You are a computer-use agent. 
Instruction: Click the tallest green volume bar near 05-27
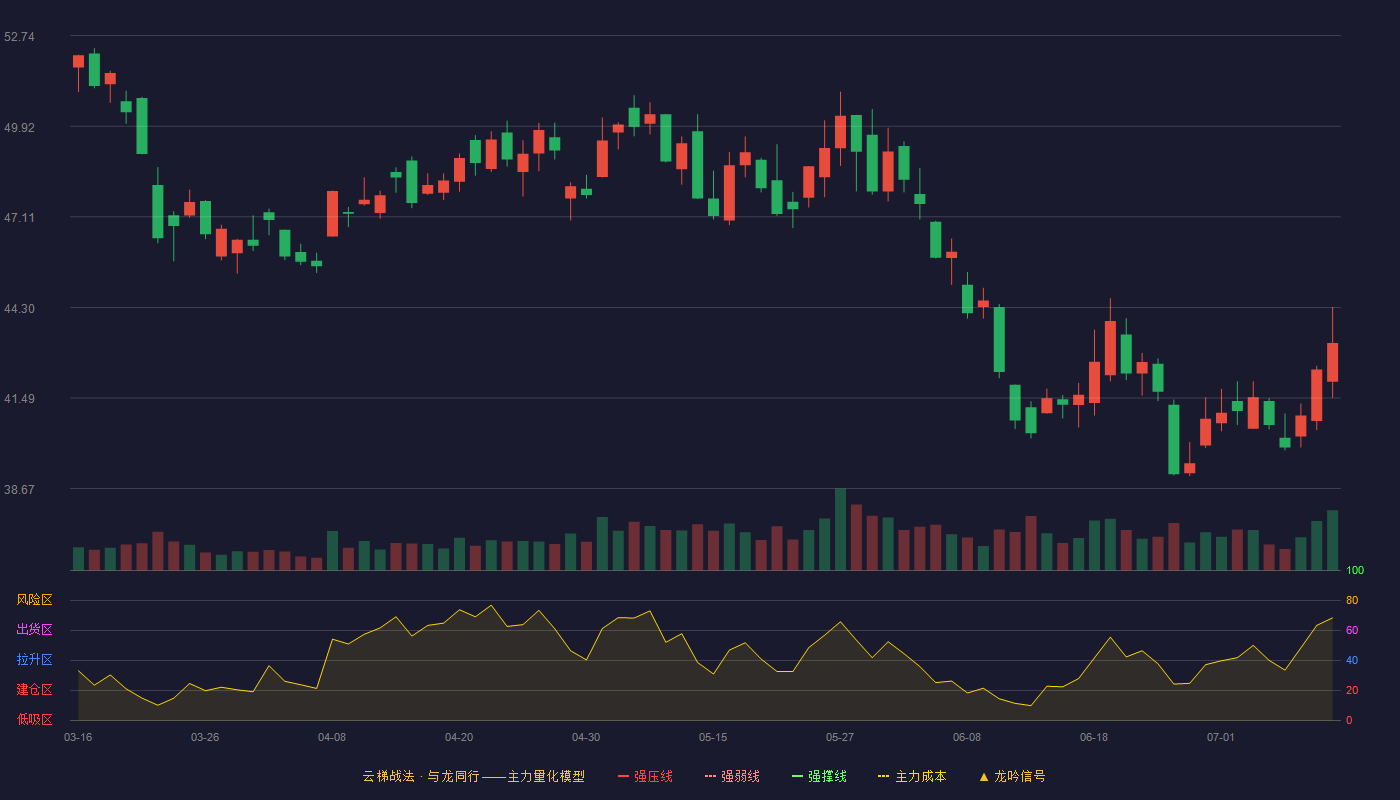pos(840,529)
